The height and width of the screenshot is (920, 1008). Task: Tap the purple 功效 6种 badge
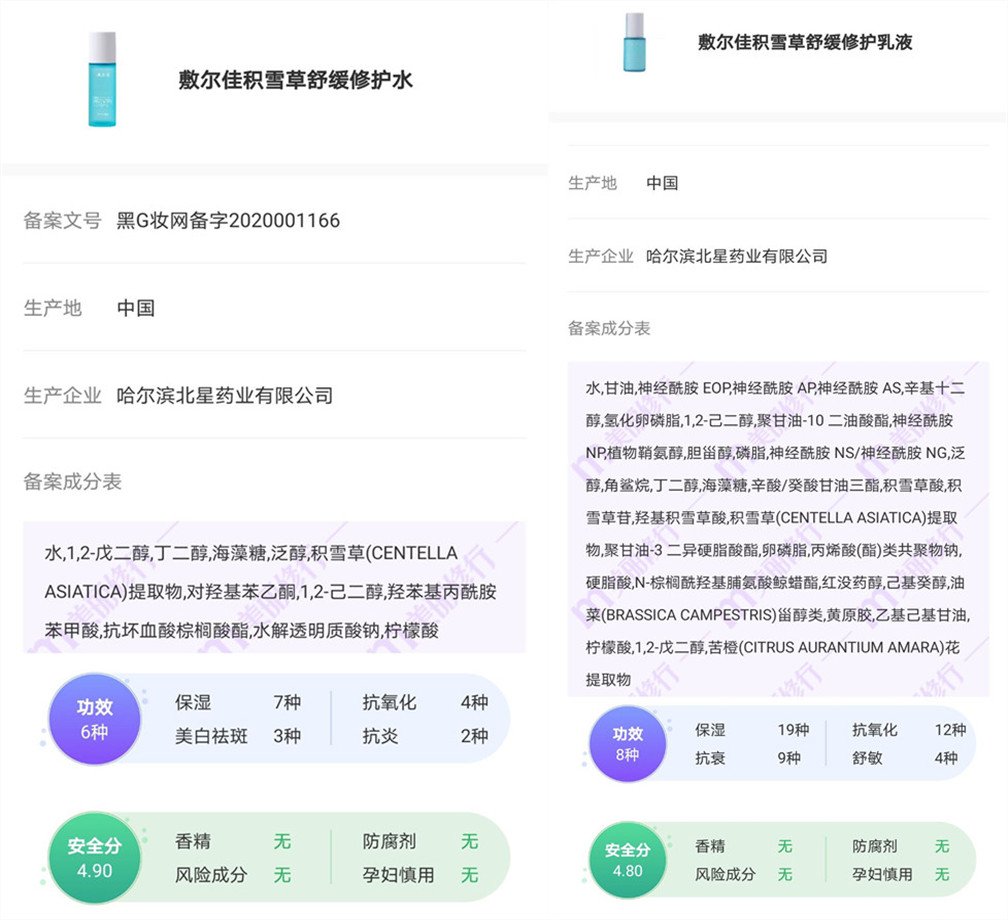pyautogui.click(x=94, y=719)
